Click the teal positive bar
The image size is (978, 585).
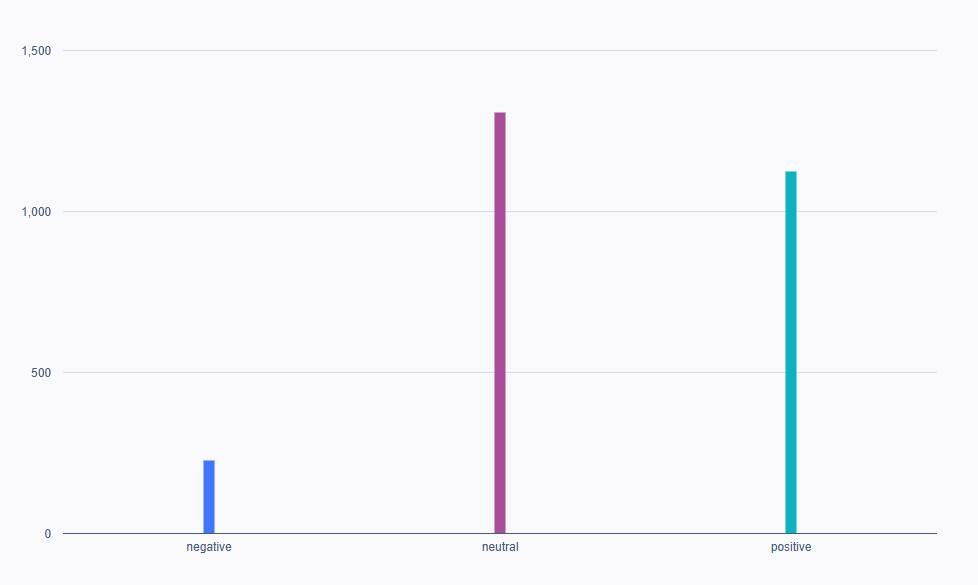(x=791, y=352)
